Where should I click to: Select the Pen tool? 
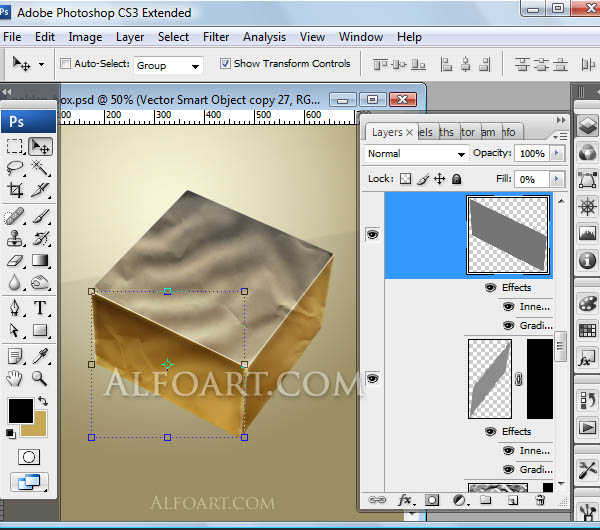(x=15, y=308)
